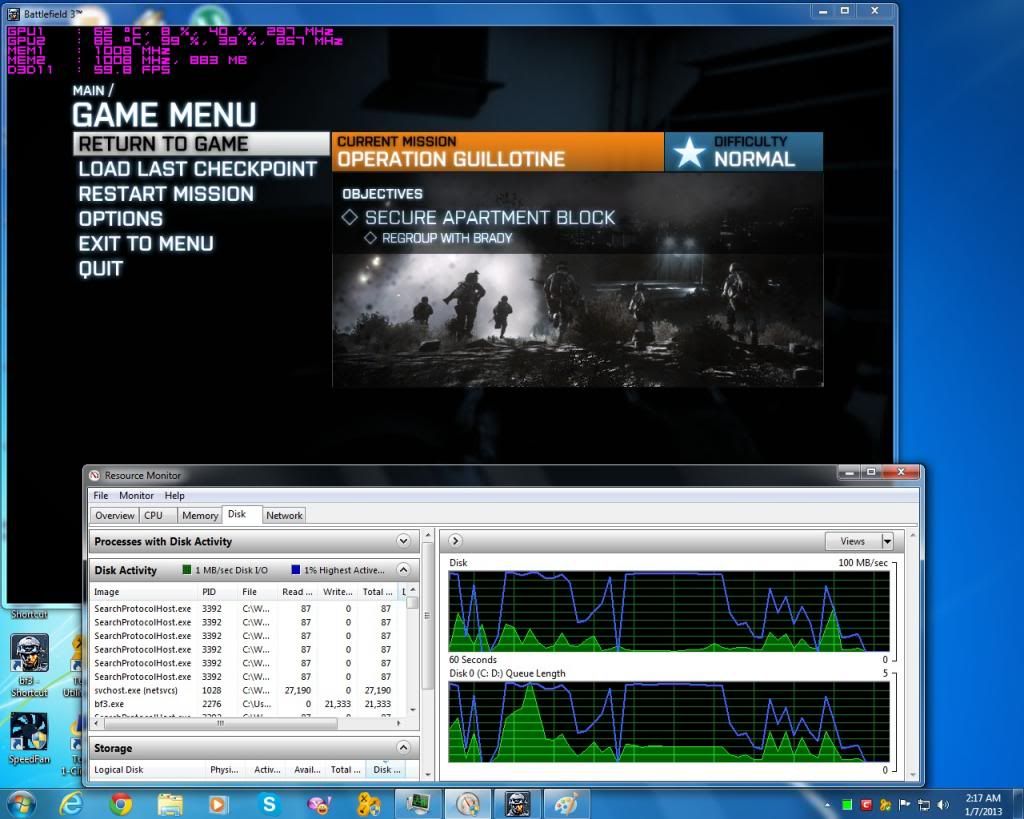Viewport: 1024px width, 819px height.
Task: Collapse the Disk Activity section chevron
Action: tap(404, 570)
